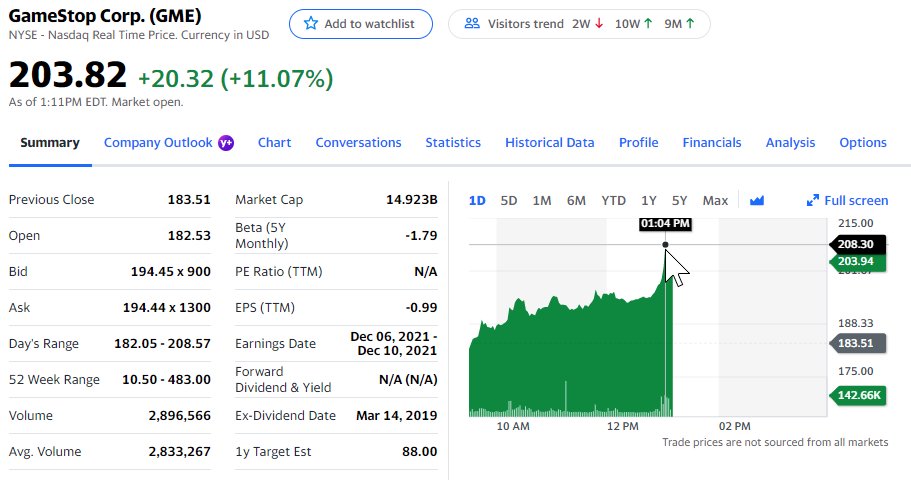Screen dimensions: 911x480
Task: Select the Max chart range
Action: pos(715,200)
